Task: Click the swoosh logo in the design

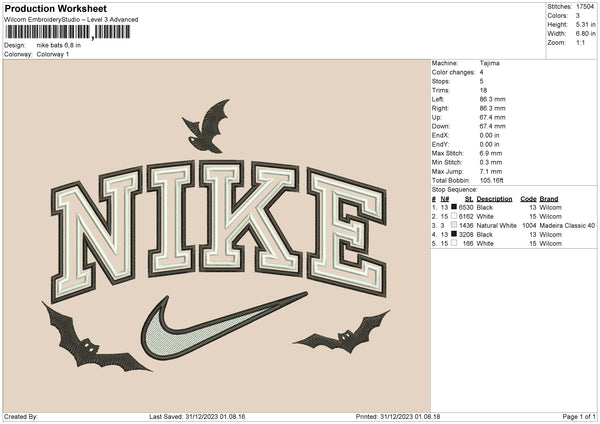Action: pos(222,327)
